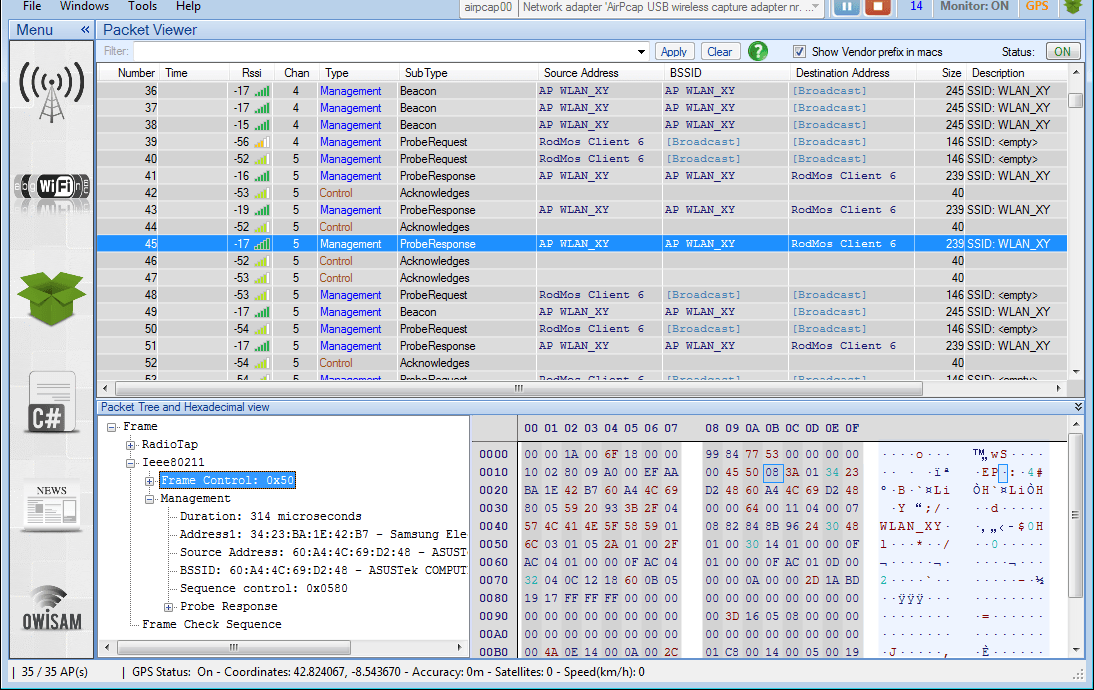Select packet row number 49 Beacon

(x=582, y=312)
